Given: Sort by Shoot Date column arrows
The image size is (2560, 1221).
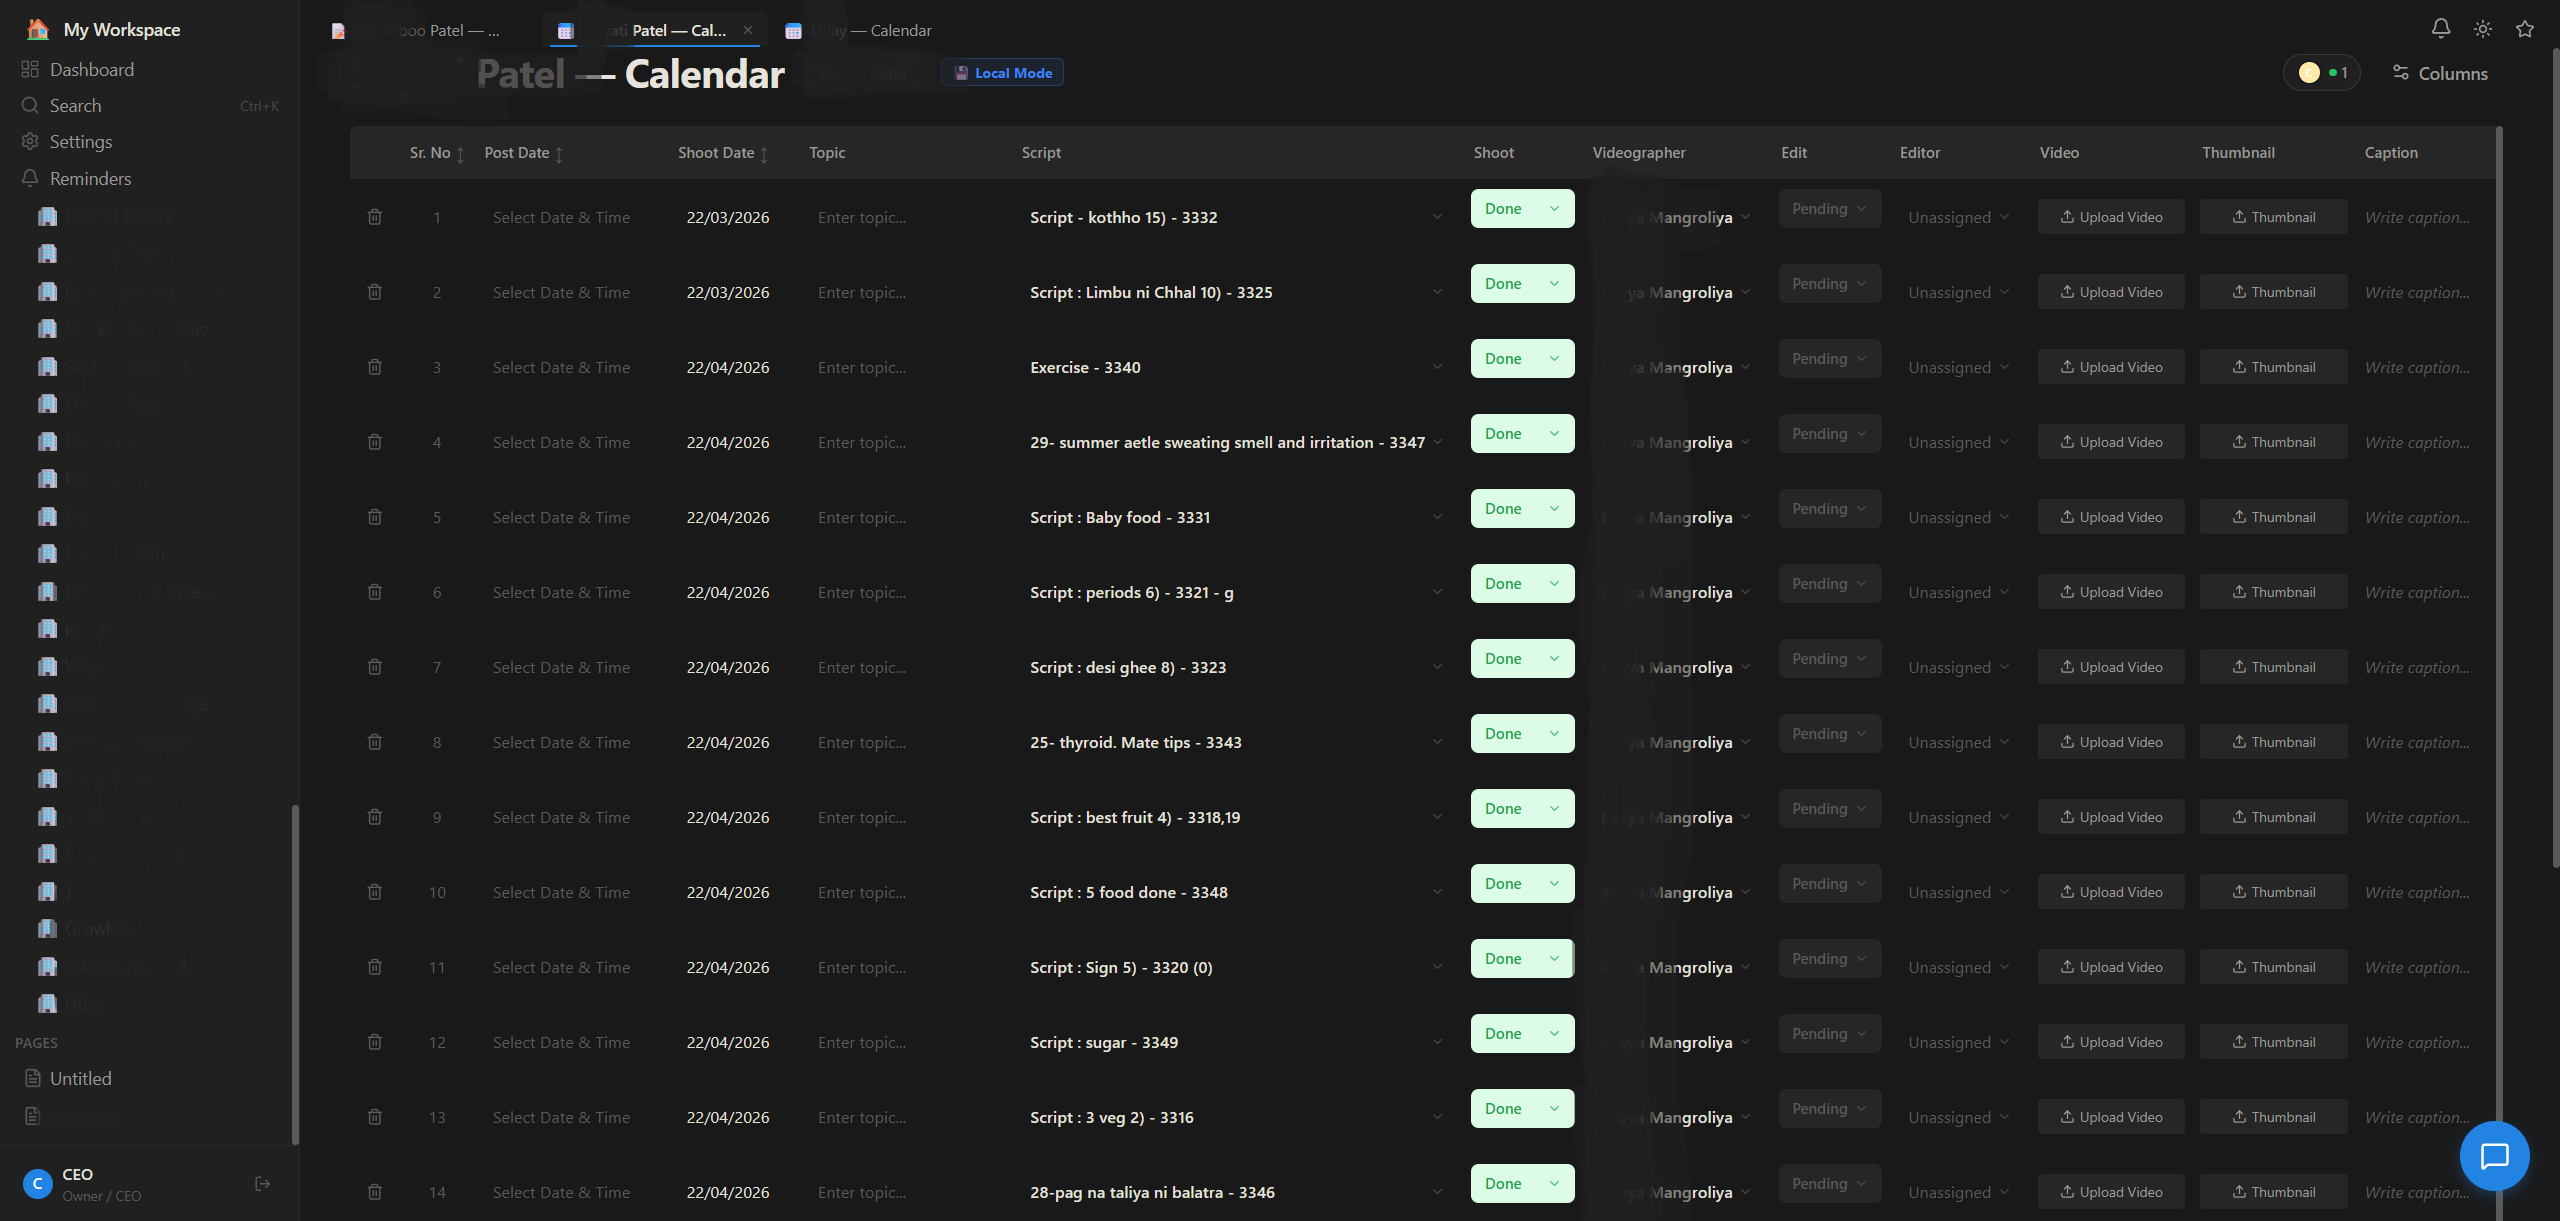Looking at the screenshot, I should click(x=764, y=154).
